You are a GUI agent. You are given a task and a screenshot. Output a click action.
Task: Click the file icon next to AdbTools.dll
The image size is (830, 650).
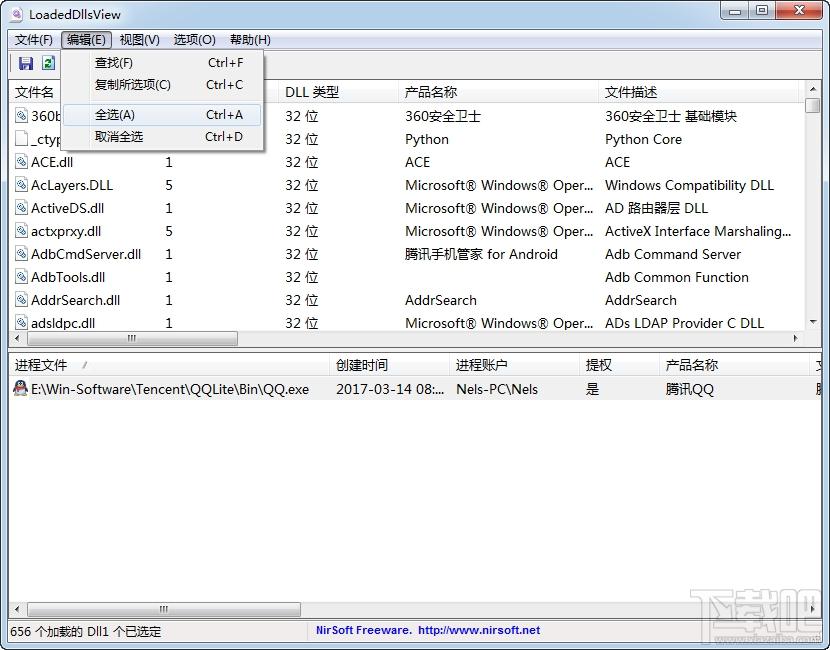21,277
